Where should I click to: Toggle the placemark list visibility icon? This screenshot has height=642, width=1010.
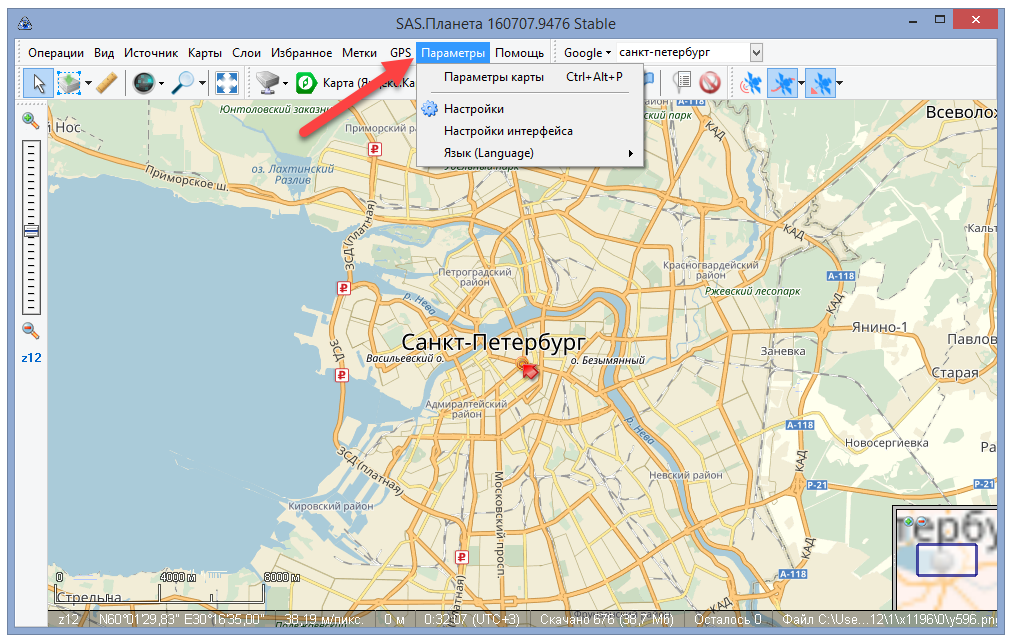(682, 83)
